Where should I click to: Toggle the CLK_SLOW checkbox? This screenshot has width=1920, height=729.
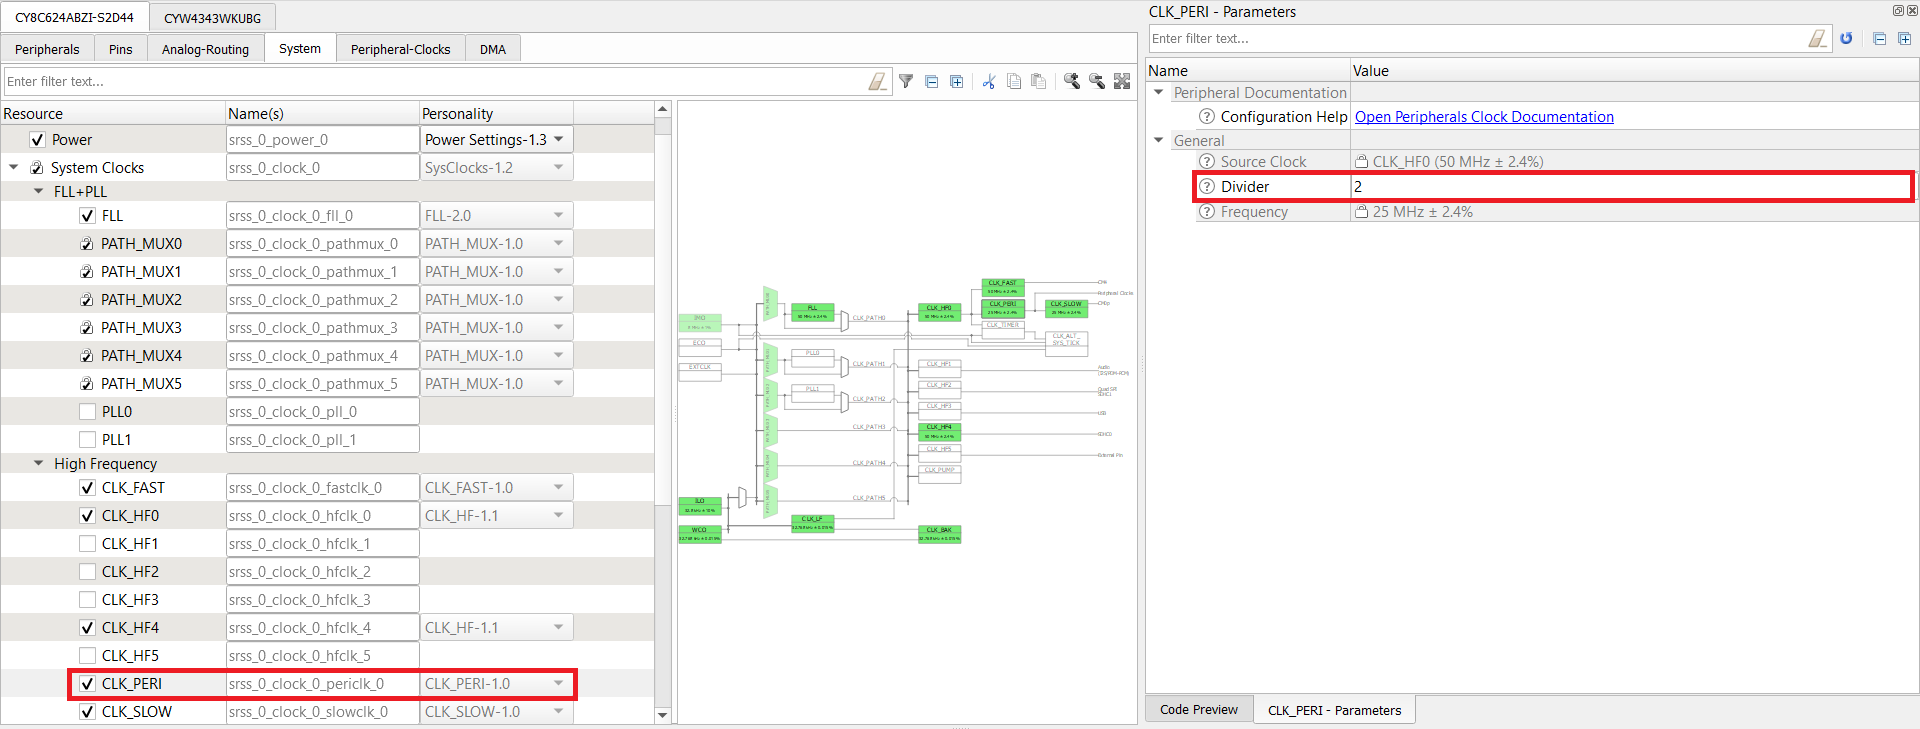pos(87,712)
